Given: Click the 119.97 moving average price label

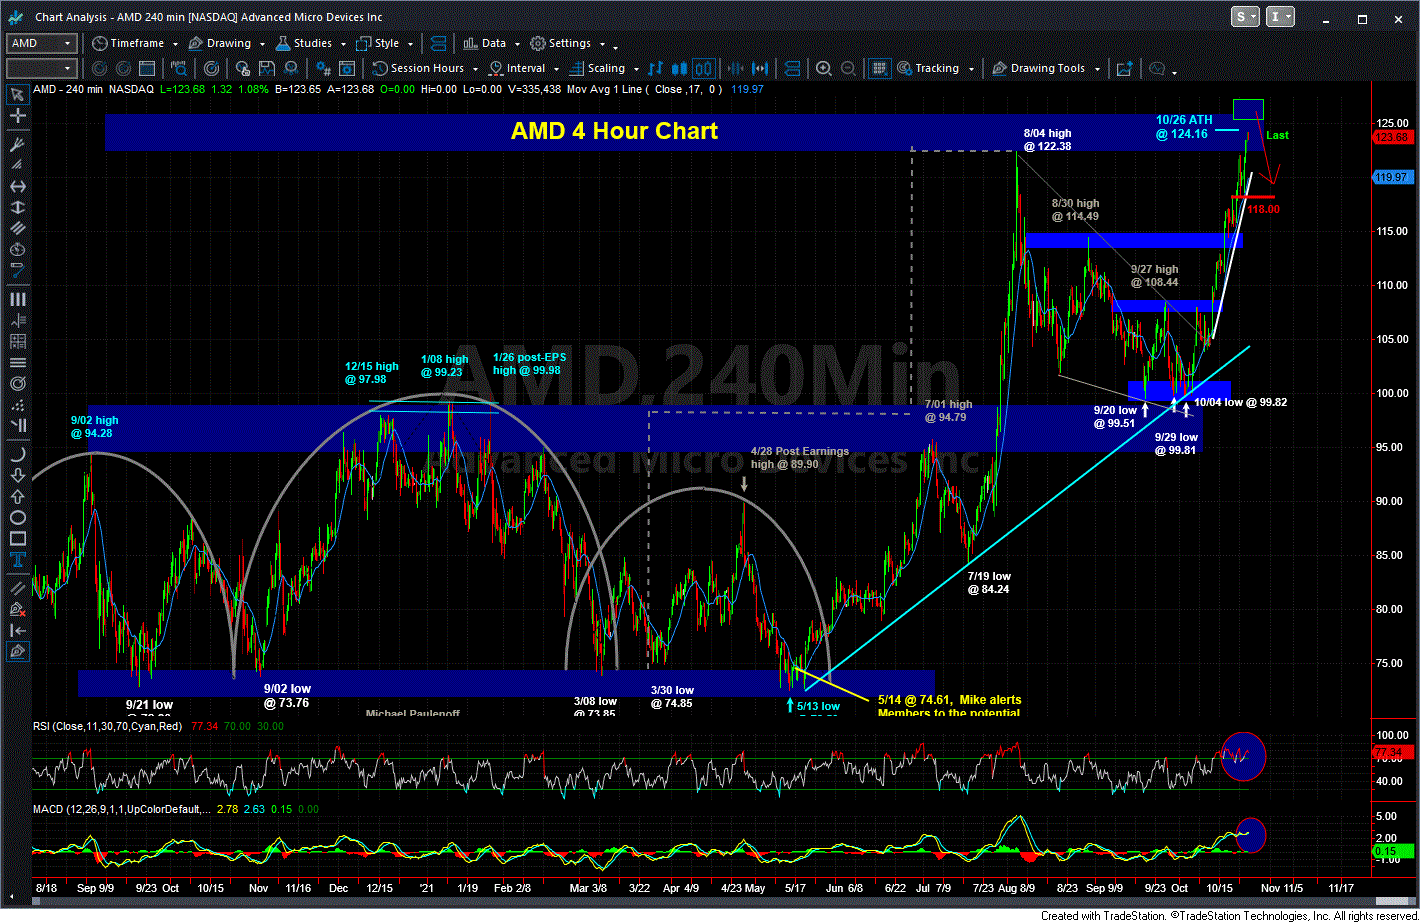Looking at the screenshot, I should point(1394,177).
